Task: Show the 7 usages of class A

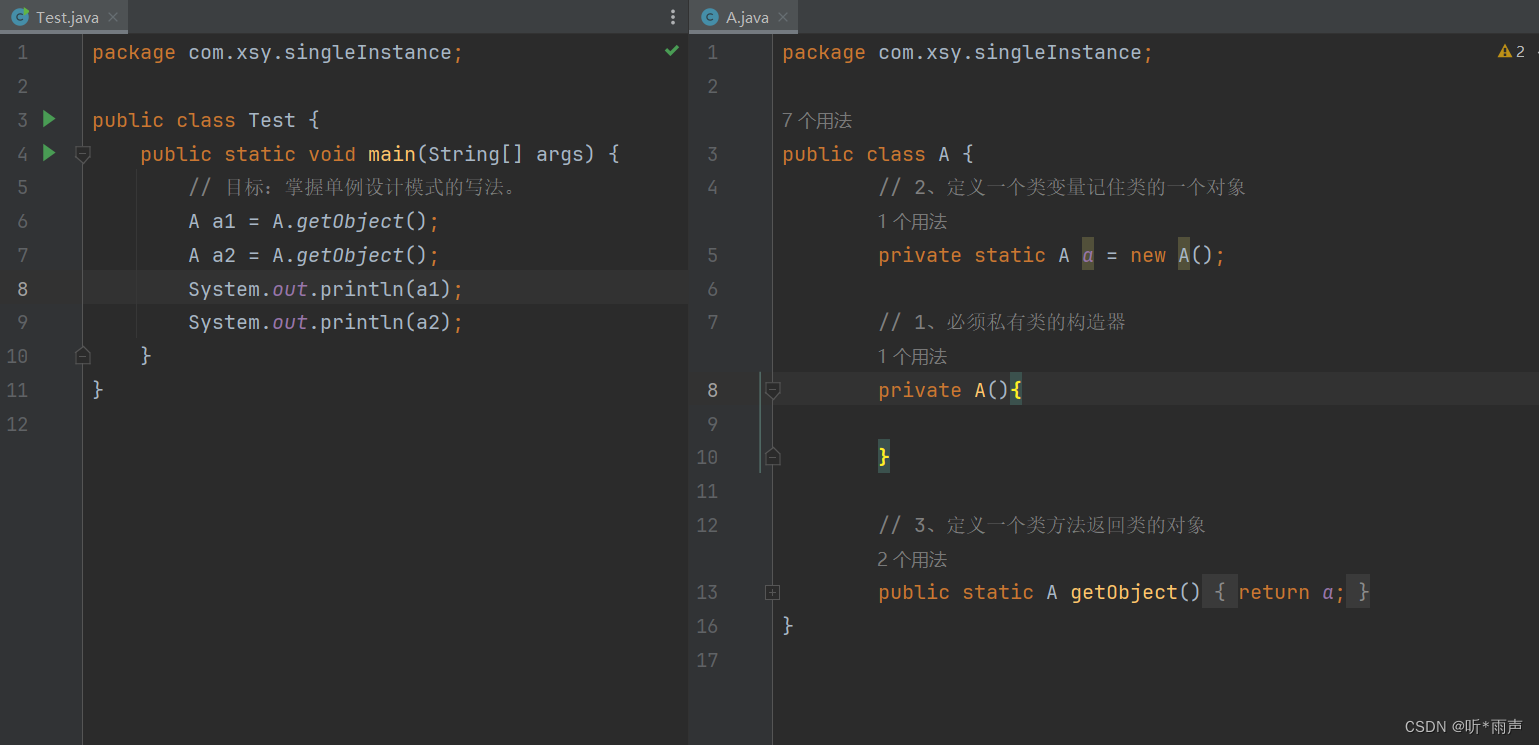Action: point(817,121)
